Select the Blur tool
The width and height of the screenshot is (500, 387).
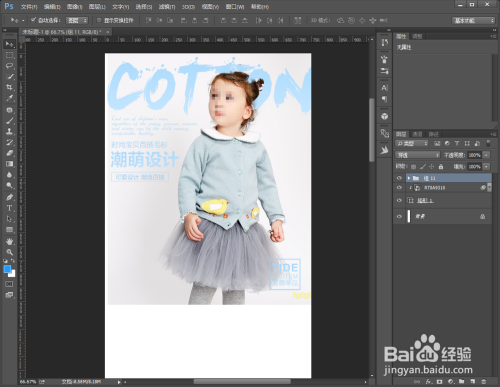(x=9, y=175)
